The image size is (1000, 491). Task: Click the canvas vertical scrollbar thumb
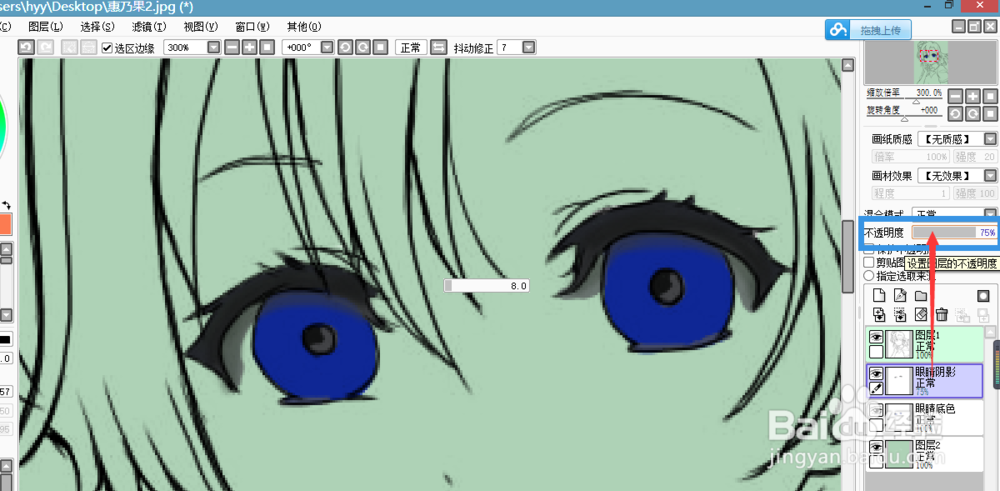pyautogui.click(x=848, y=257)
